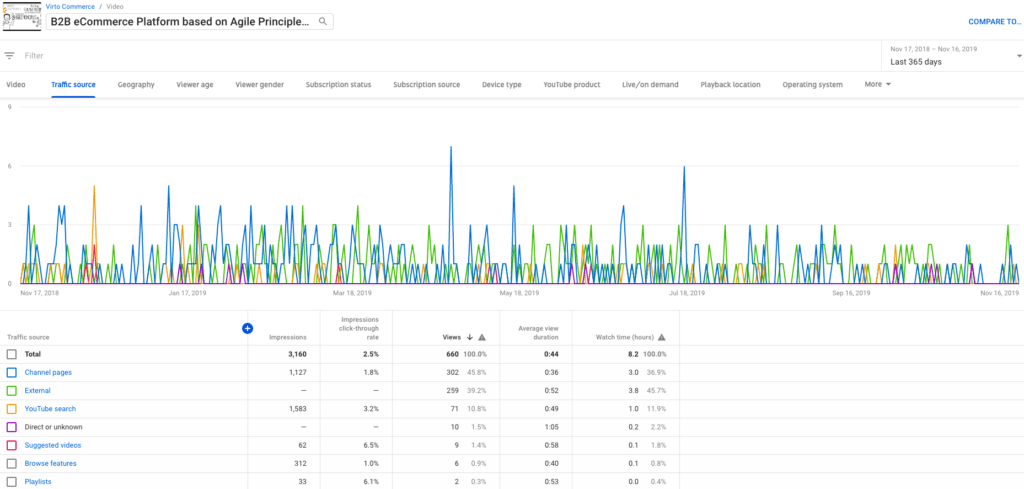Click the blue plus add-metric icon

tap(248, 328)
